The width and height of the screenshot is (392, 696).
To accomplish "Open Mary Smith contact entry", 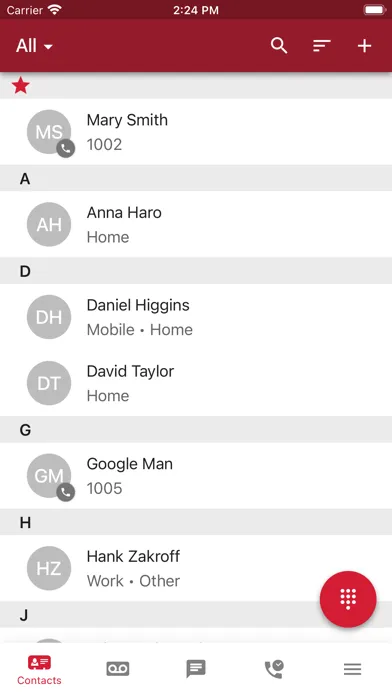I will point(196,132).
